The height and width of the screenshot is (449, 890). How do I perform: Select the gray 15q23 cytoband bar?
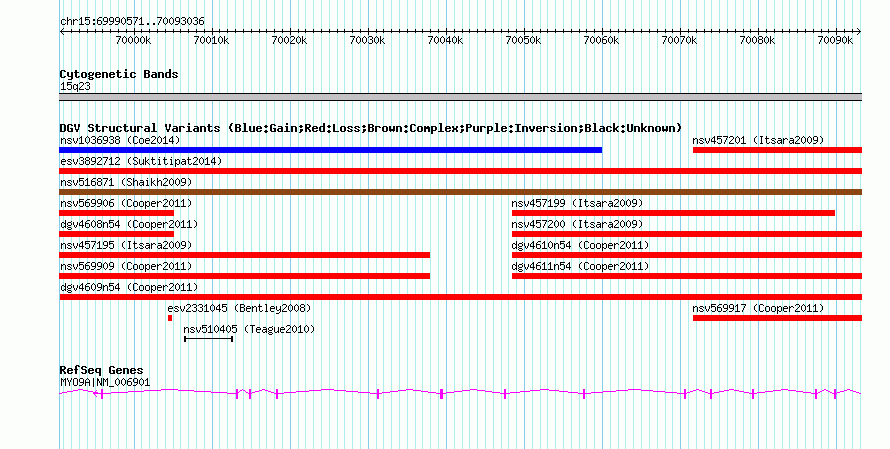click(x=460, y=97)
